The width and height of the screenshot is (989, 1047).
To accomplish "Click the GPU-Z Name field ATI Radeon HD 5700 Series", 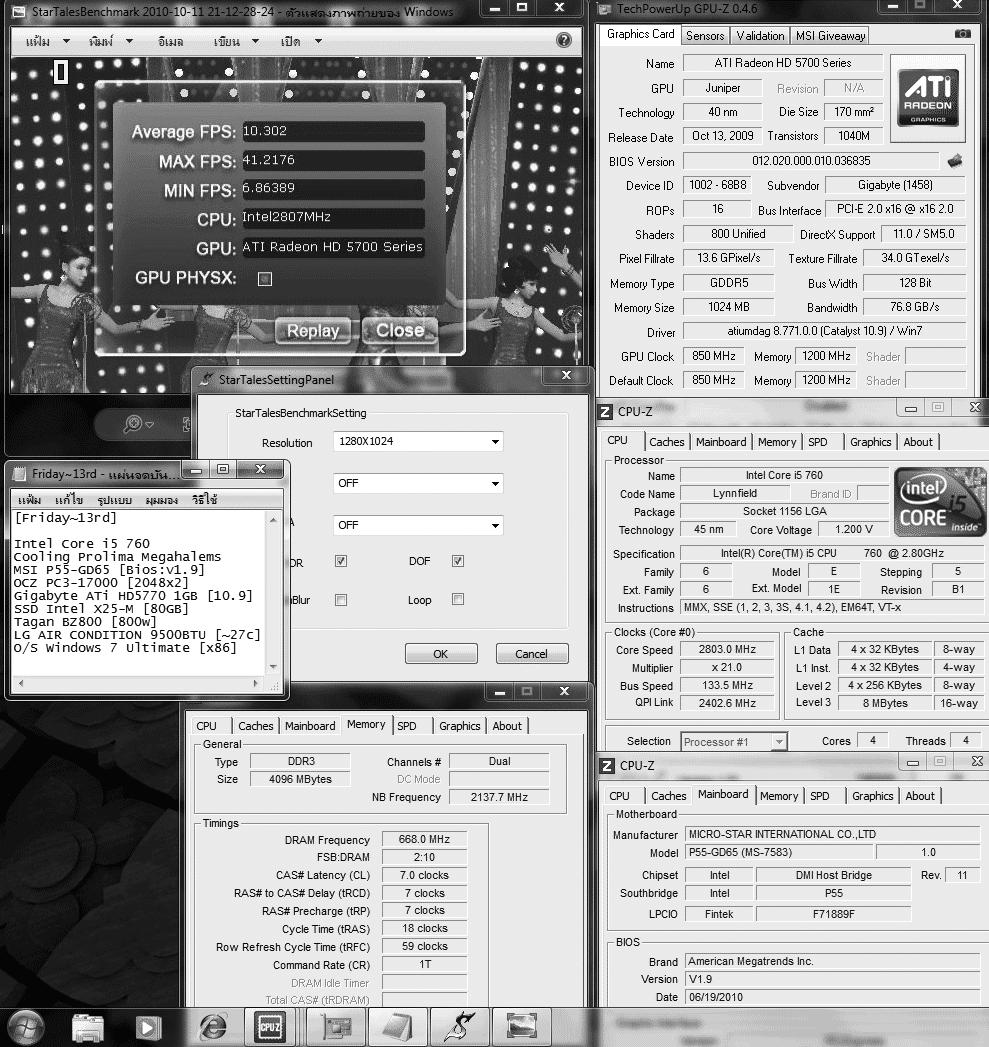I will click(783, 63).
